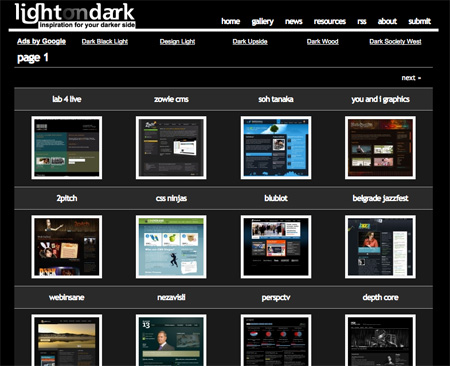Click the blubiot title

point(276,198)
